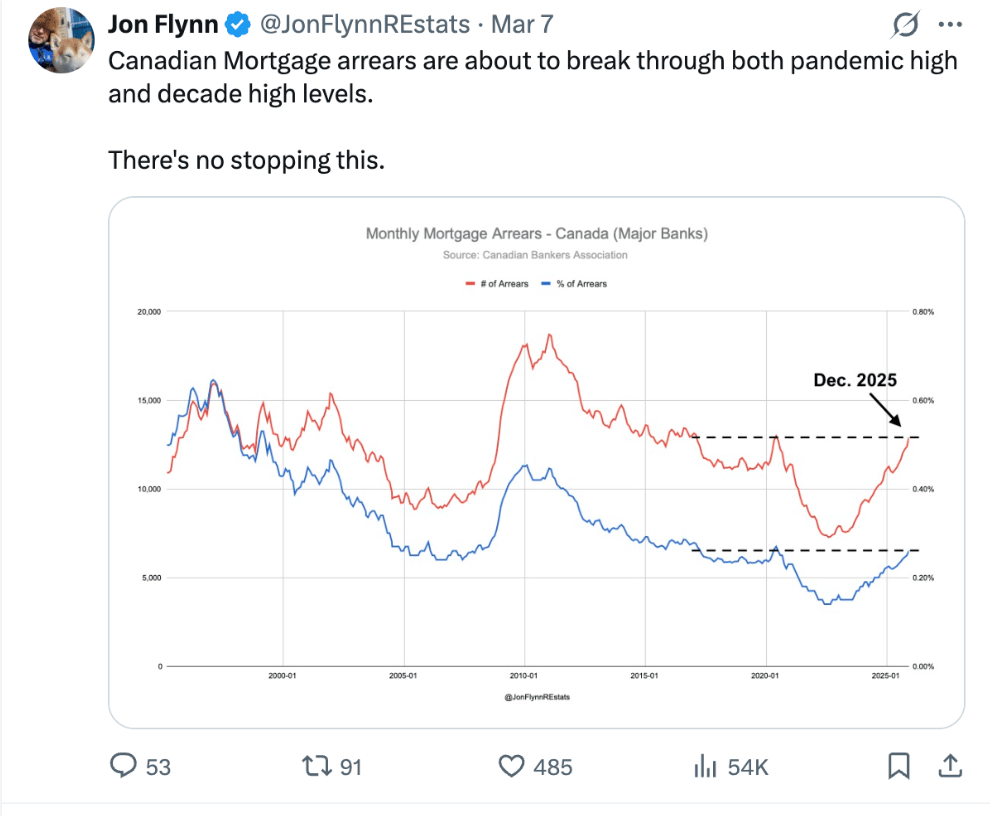Click the blue % of Arrears legend swatch

click(544, 284)
